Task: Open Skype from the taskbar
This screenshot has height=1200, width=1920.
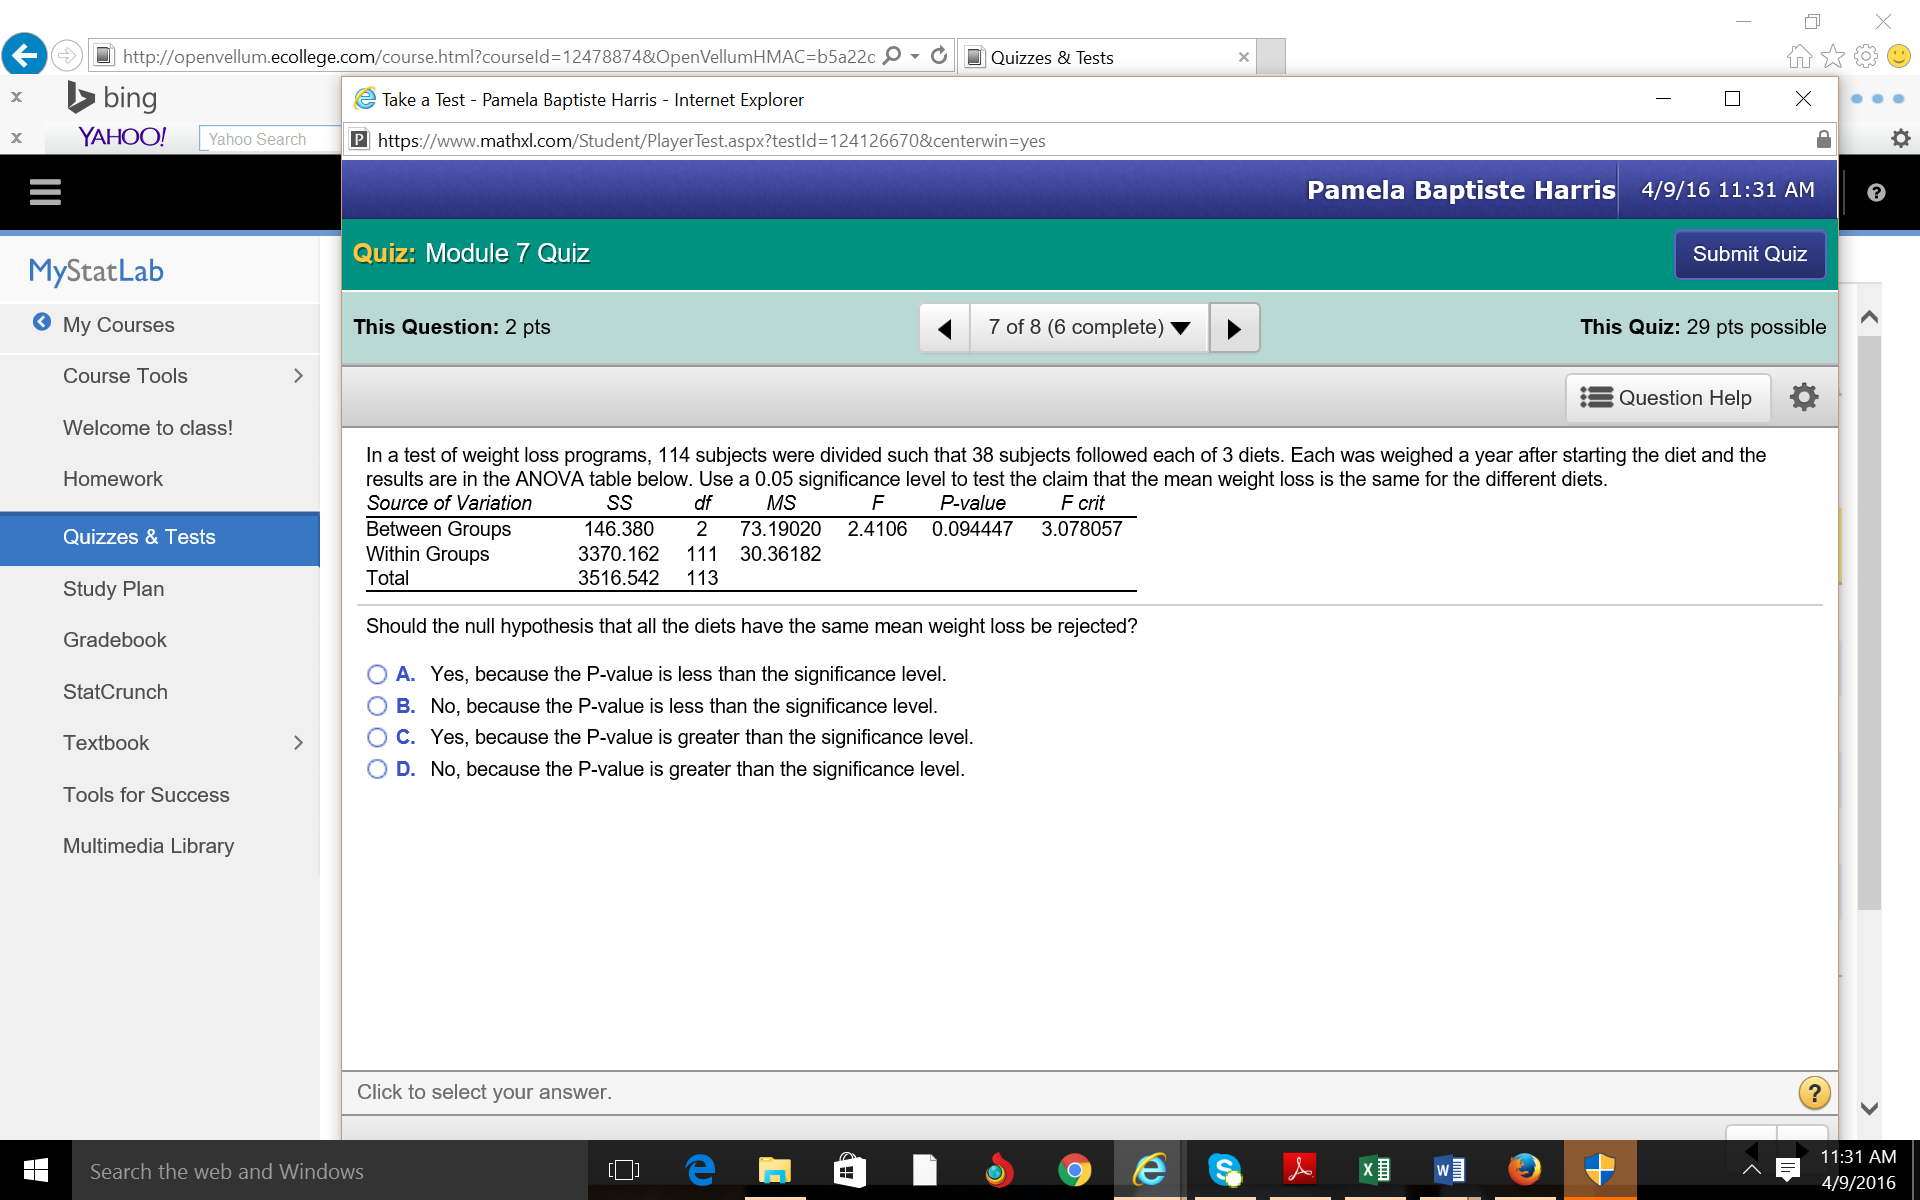Action: 1225,1170
